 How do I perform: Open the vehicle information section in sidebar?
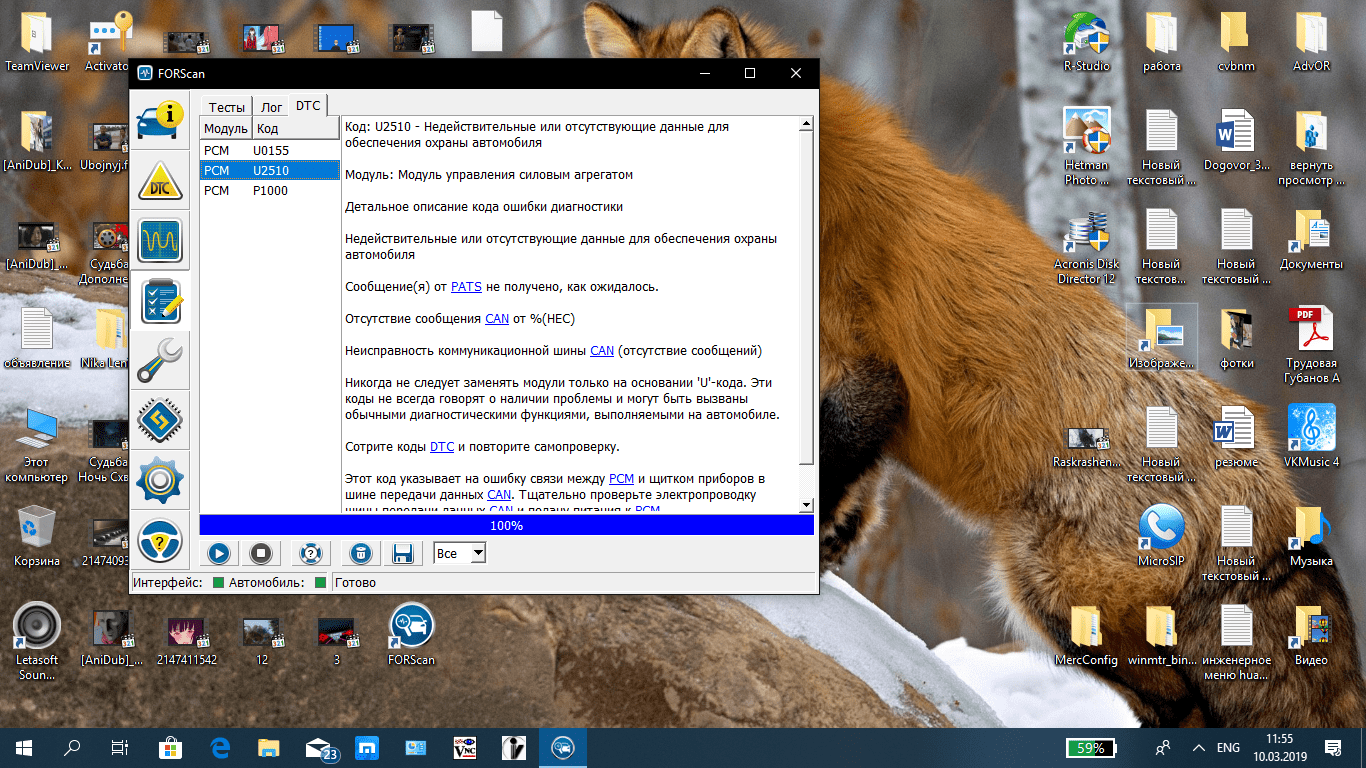(159, 118)
